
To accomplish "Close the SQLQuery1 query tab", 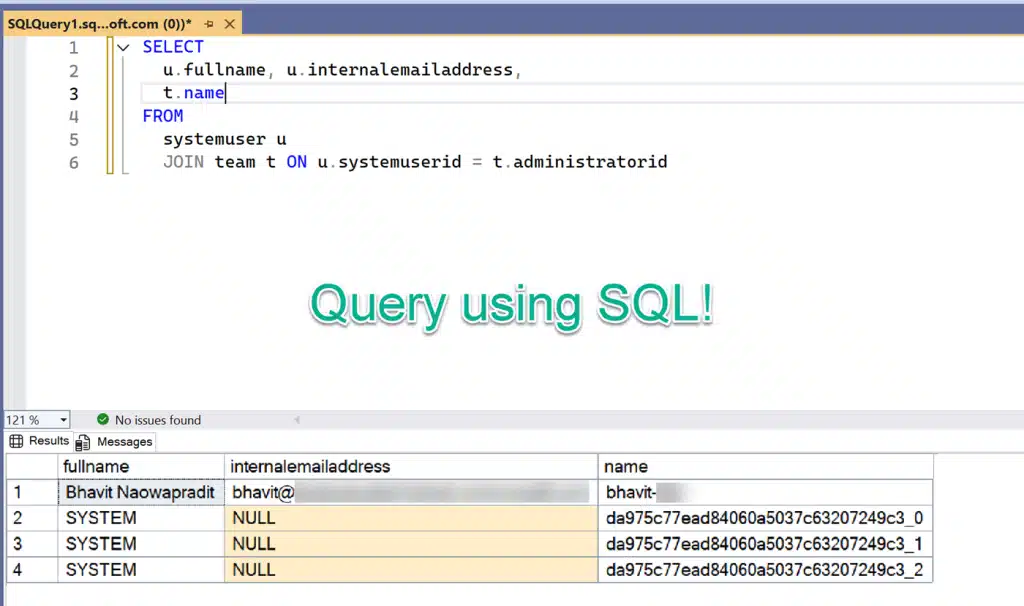I will tap(228, 22).
